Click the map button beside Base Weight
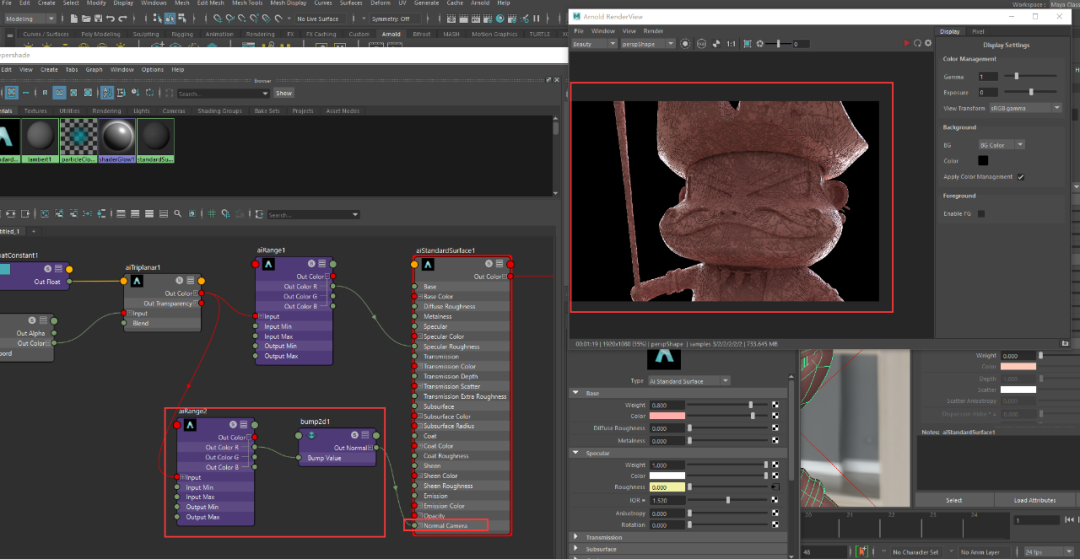 [x=775, y=405]
